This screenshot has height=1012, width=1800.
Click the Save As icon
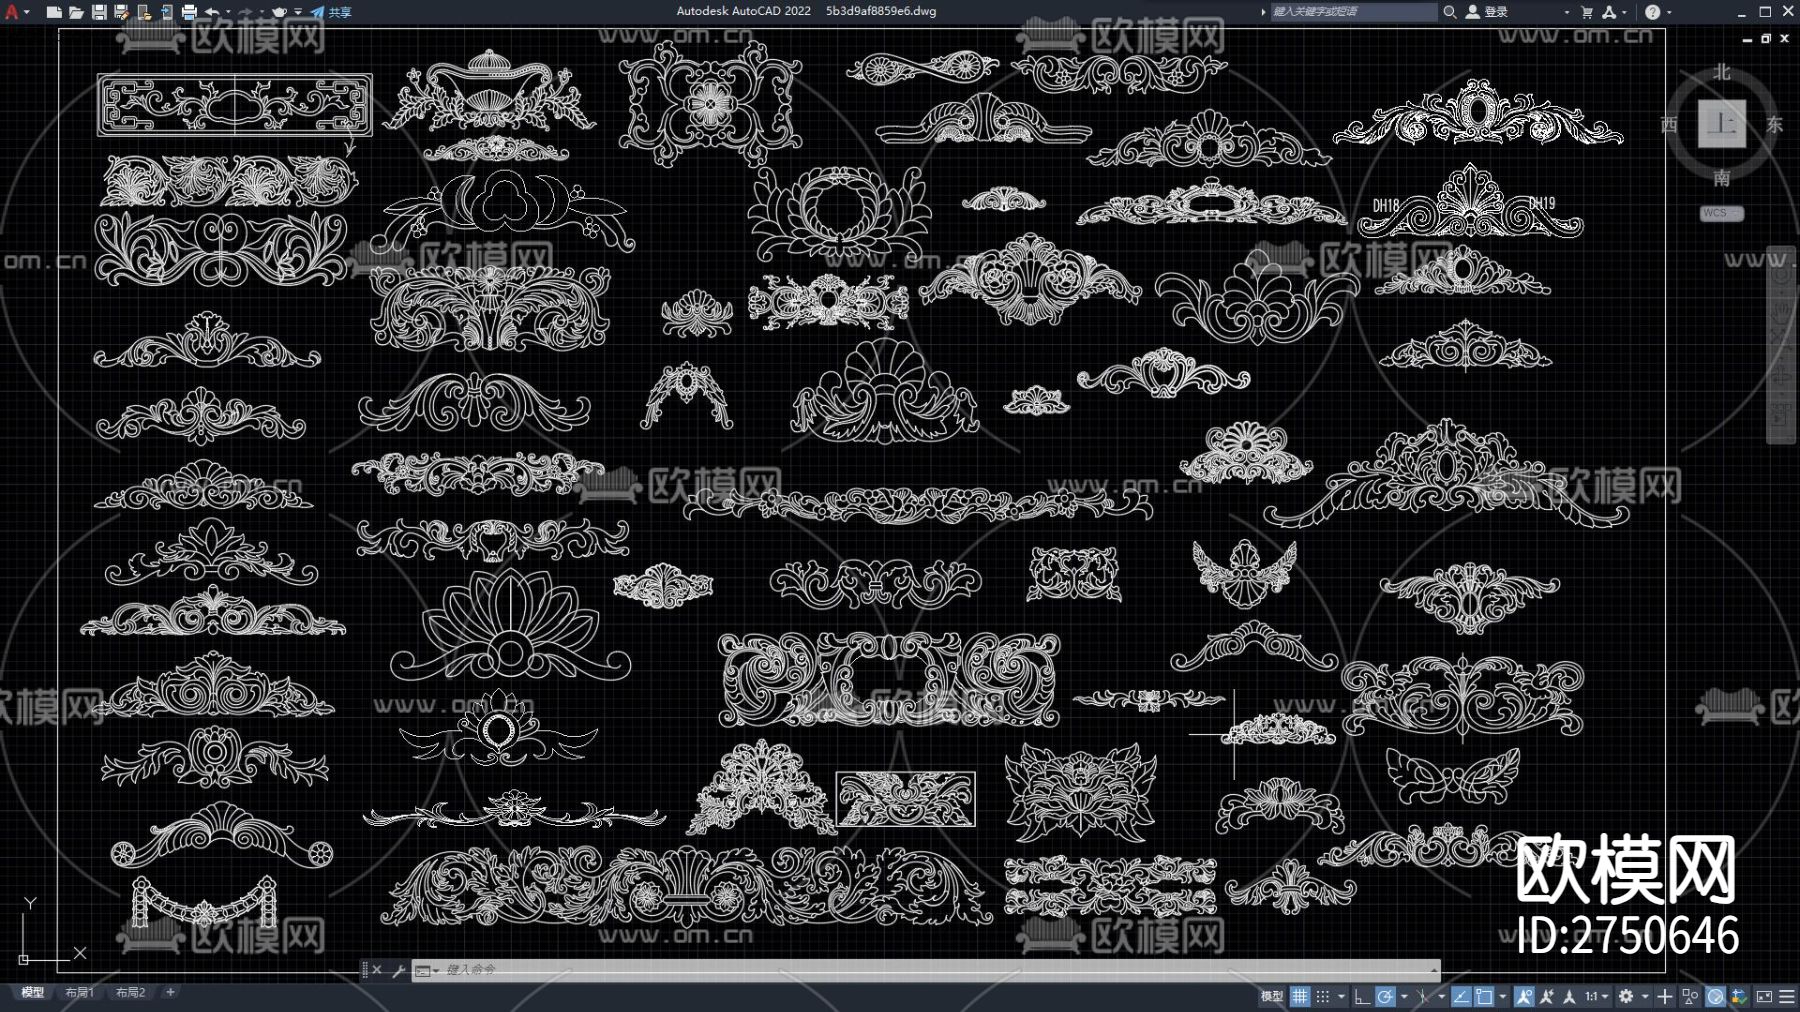coord(121,12)
